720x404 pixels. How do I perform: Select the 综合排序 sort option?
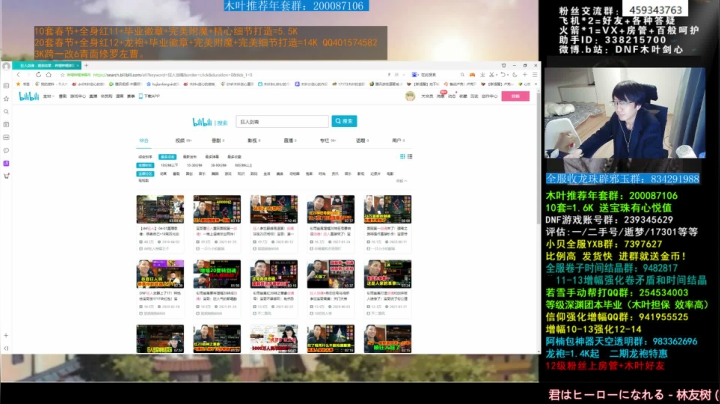pyautogui.click(x=145, y=157)
